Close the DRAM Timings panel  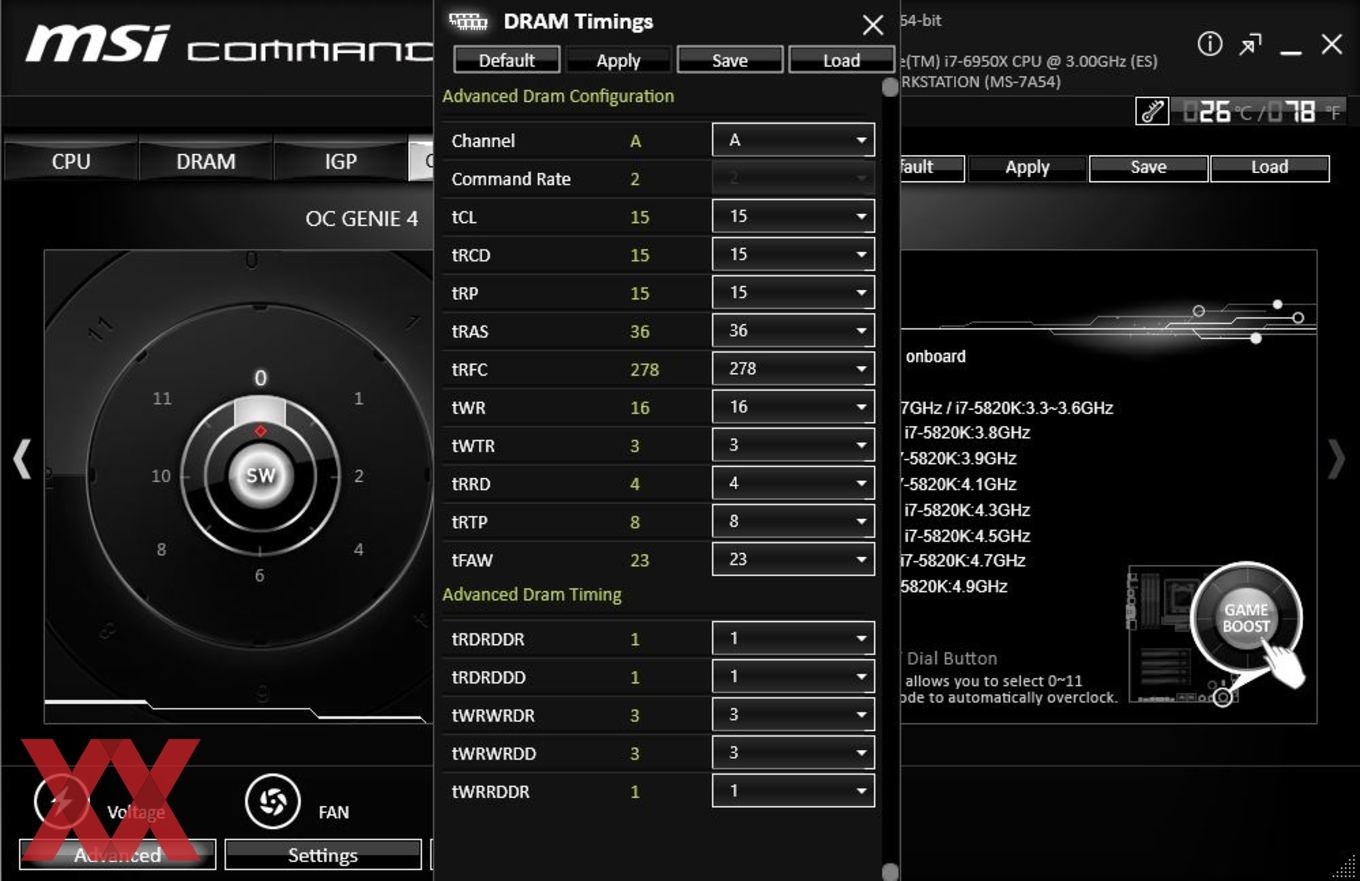(x=873, y=25)
